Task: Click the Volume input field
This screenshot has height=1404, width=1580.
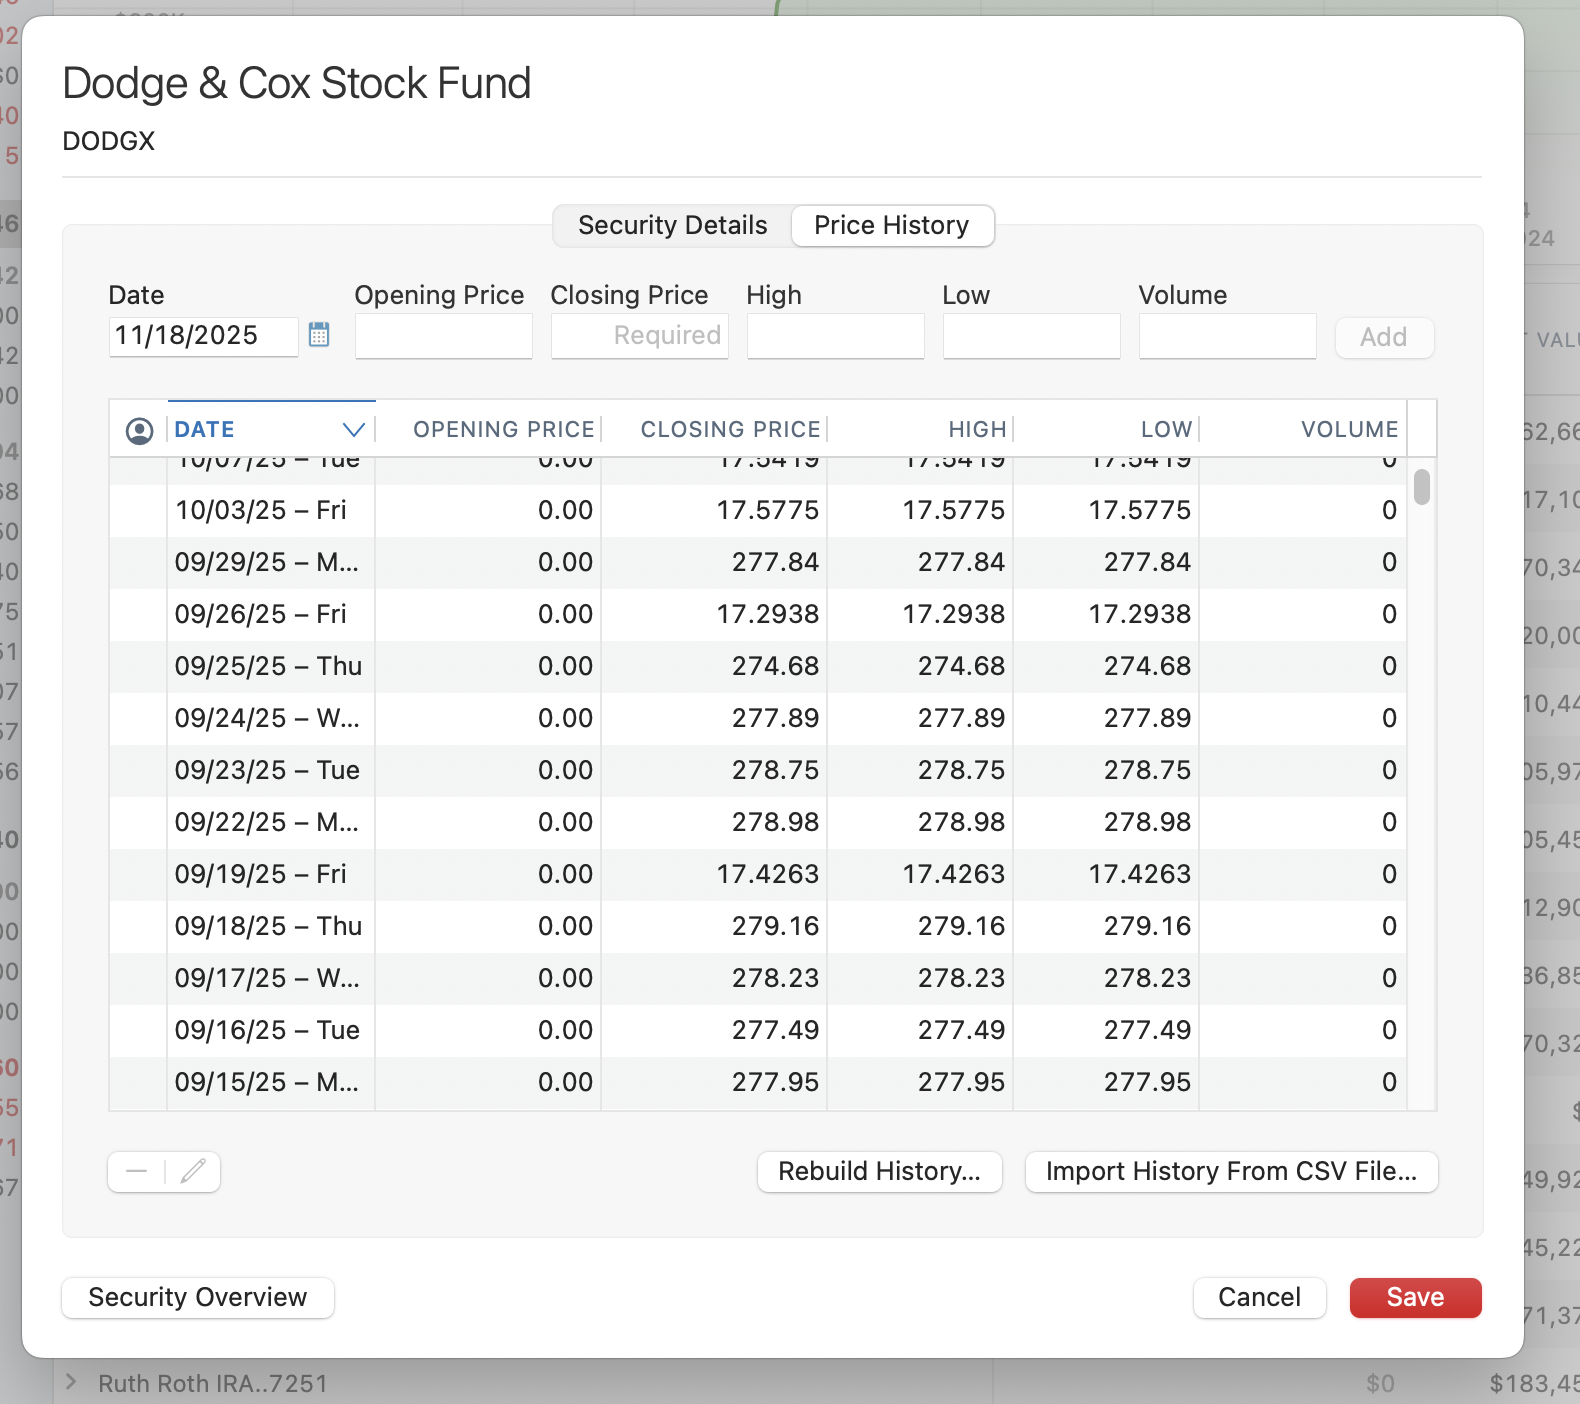Action: 1227,336
